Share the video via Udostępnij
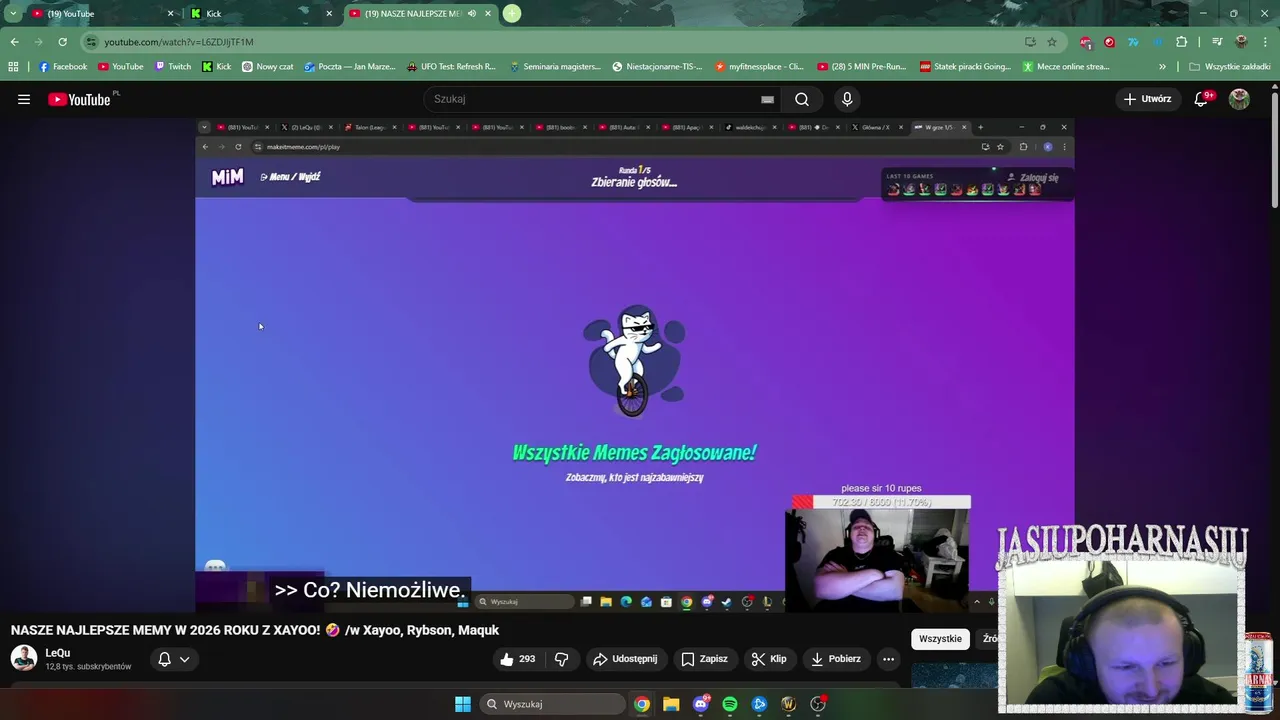Viewport: 1280px width, 720px height. pos(625,659)
